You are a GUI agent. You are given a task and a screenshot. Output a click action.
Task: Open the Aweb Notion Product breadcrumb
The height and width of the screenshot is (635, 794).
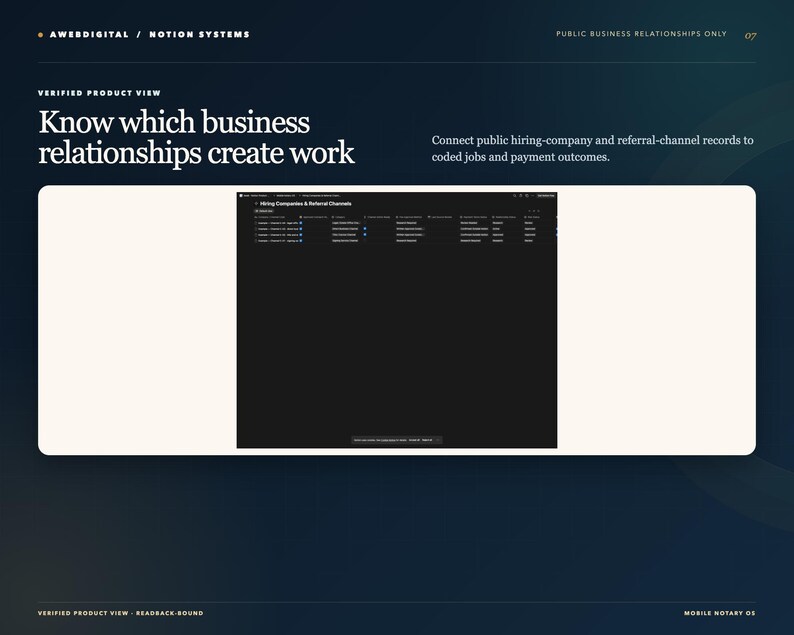click(254, 195)
